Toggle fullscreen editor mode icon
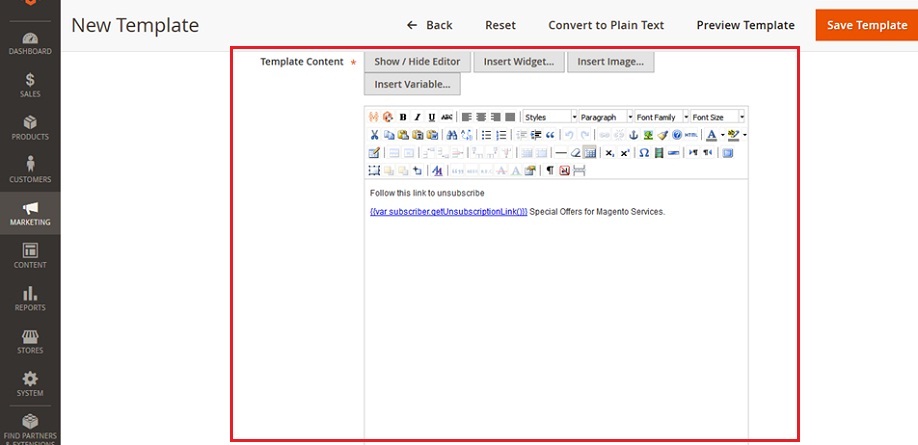The image size is (918, 445). [727, 152]
